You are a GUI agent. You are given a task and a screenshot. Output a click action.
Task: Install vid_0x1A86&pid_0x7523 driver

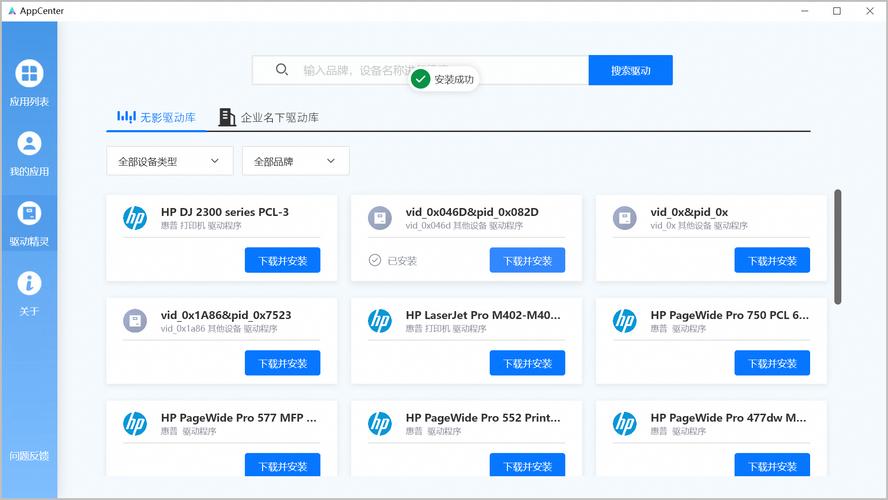point(283,363)
